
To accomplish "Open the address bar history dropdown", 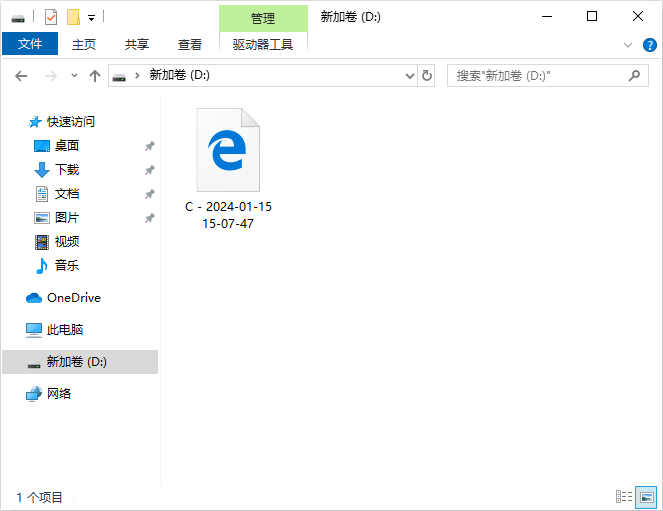I will [x=409, y=76].
